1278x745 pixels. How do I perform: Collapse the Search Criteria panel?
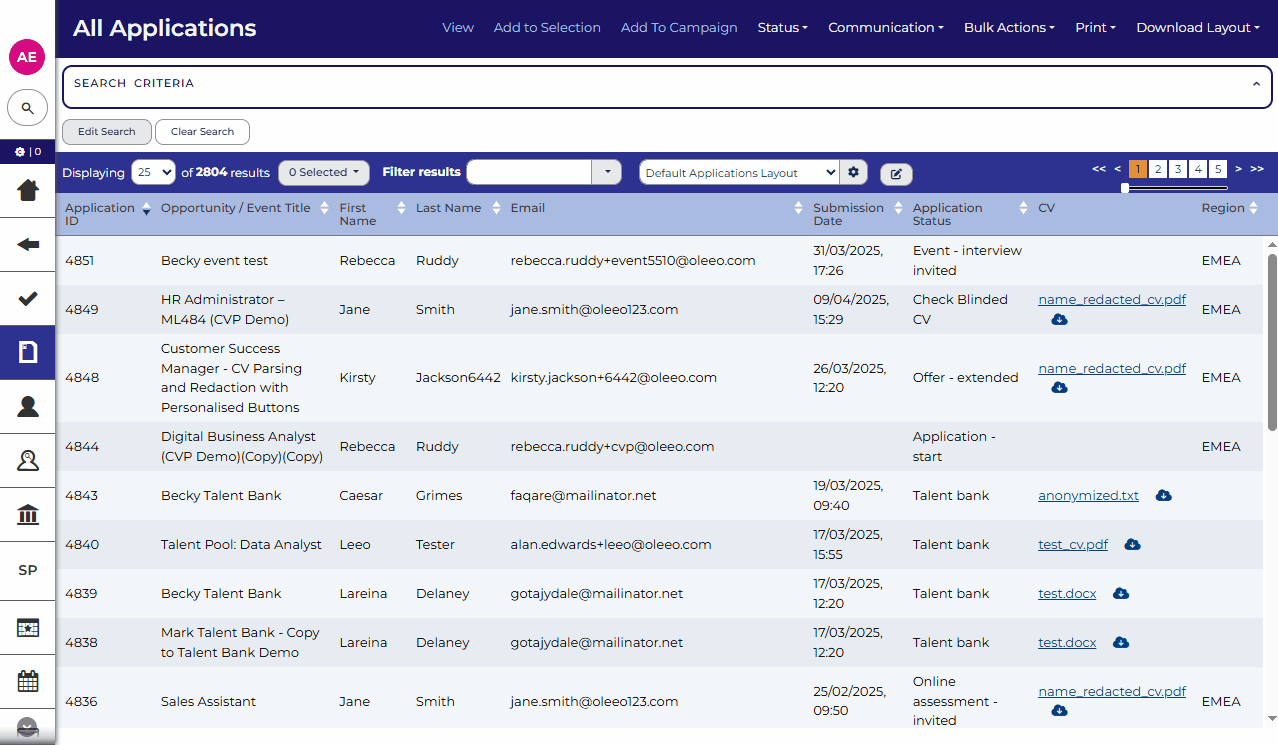(1256, 85)
